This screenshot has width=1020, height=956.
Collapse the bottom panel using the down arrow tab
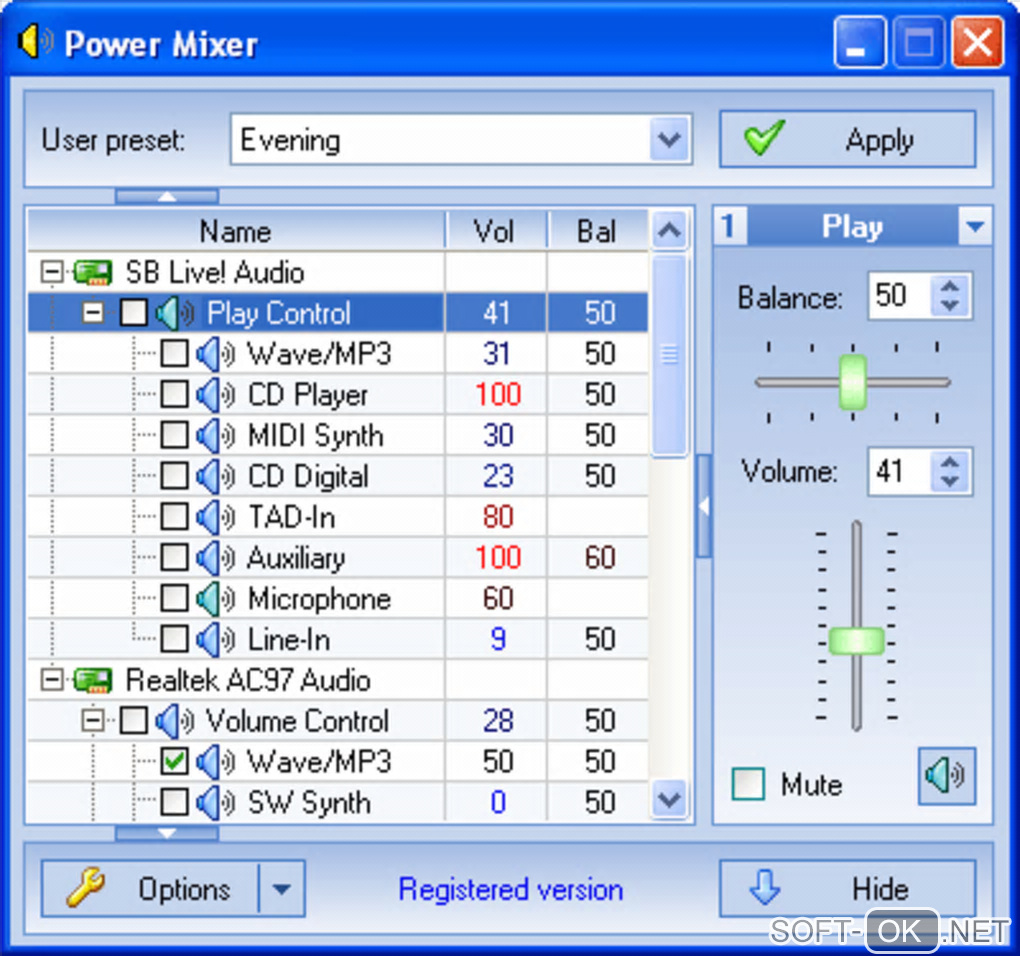[167, 832]
